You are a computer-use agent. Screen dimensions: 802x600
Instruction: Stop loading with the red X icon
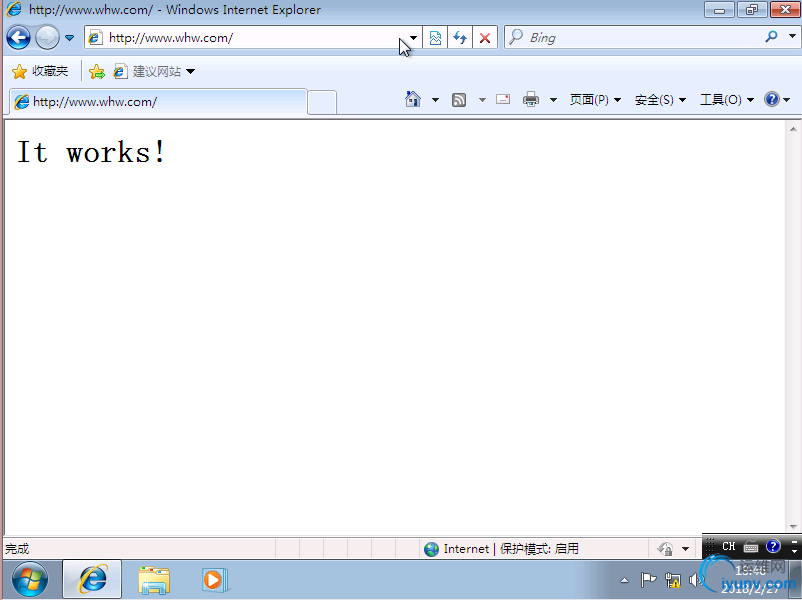tap(485, 38)
